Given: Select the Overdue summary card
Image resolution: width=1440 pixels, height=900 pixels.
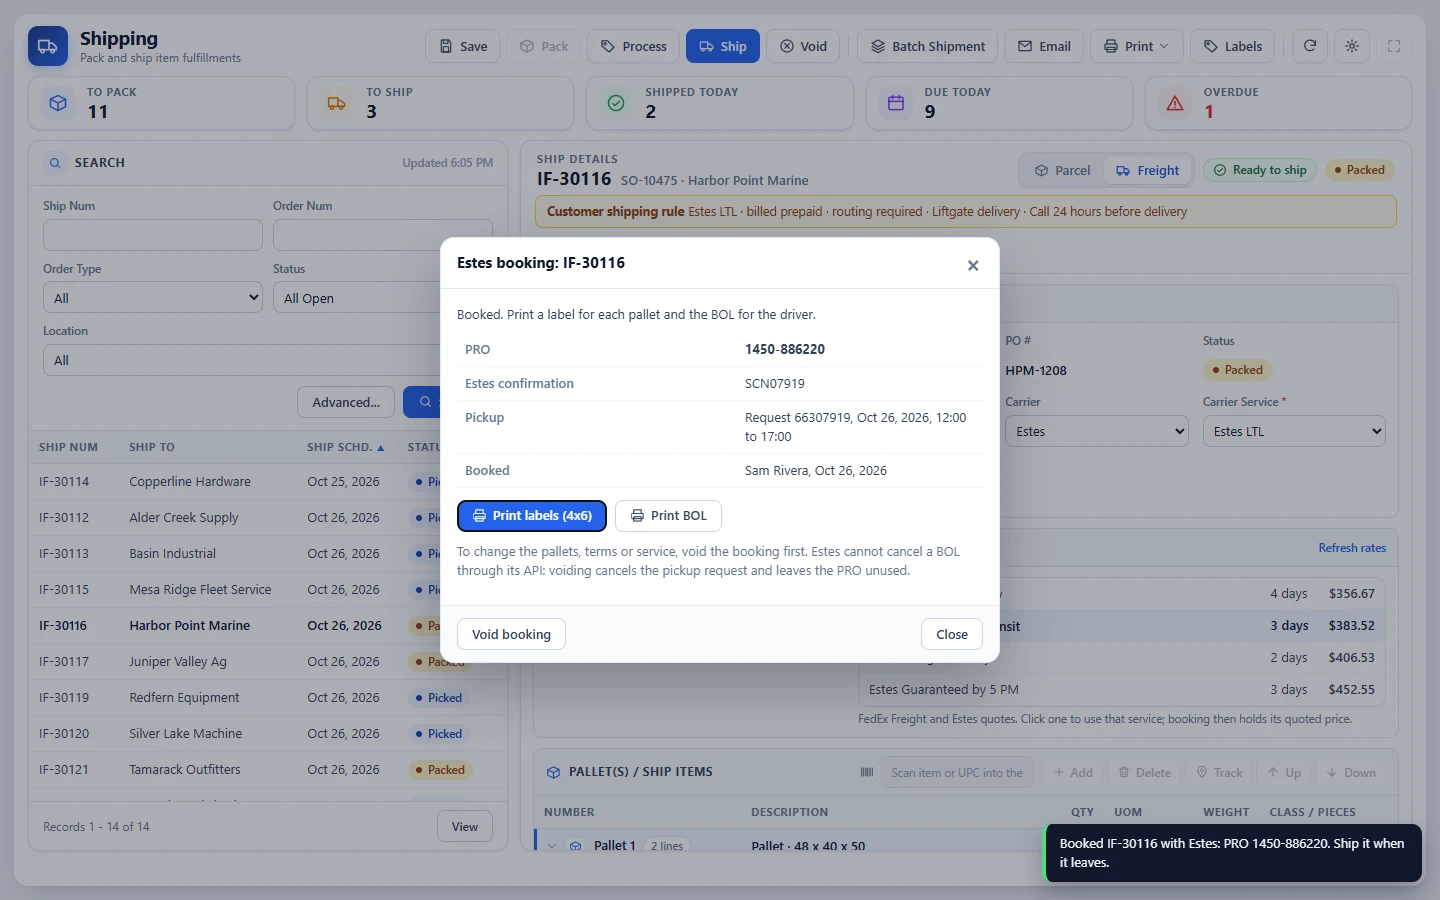Looking at the screenshot, I should [x=1278, y=103].
